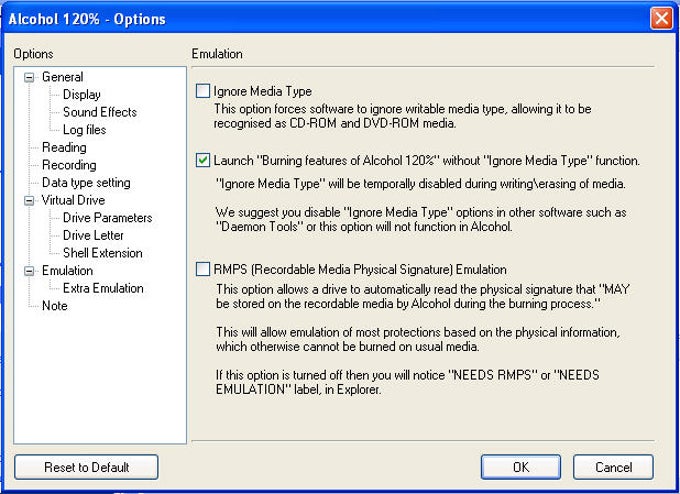Confirm settings with the OK button
The height and width of the screenshot is (494, 680).
(x=521, y=467)
